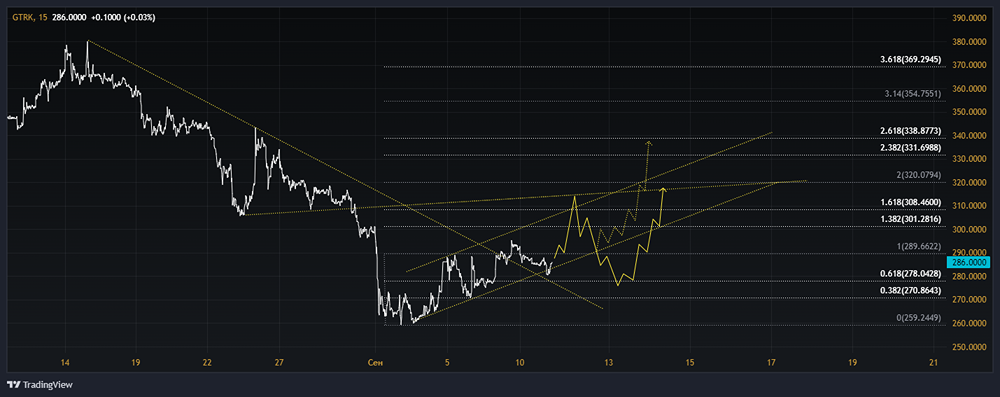Click date label 5 on time axis
Screen dimensions: 1000x397
click(x=447, y=363)
